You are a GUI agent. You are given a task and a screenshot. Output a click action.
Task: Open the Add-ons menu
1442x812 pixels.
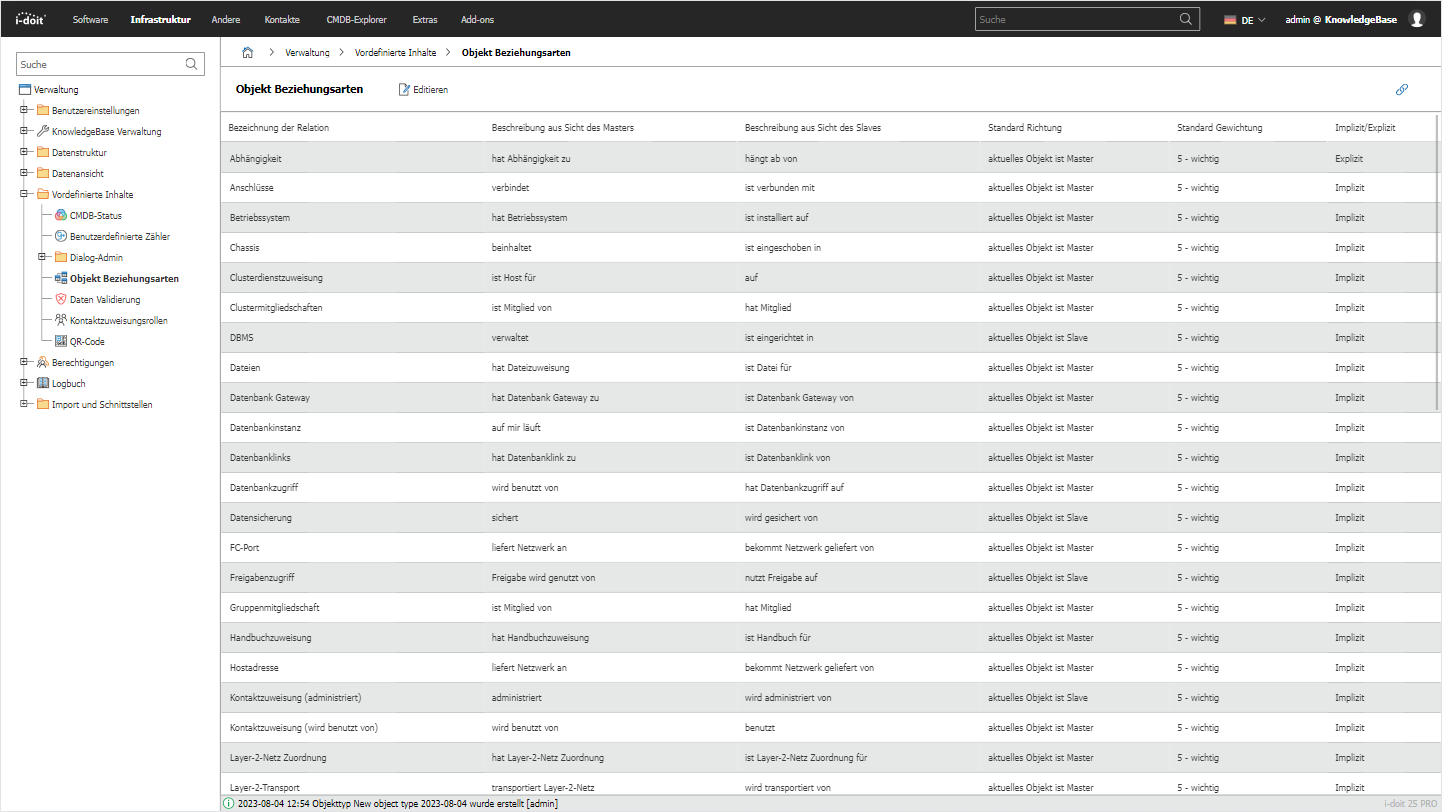[477, 19]
